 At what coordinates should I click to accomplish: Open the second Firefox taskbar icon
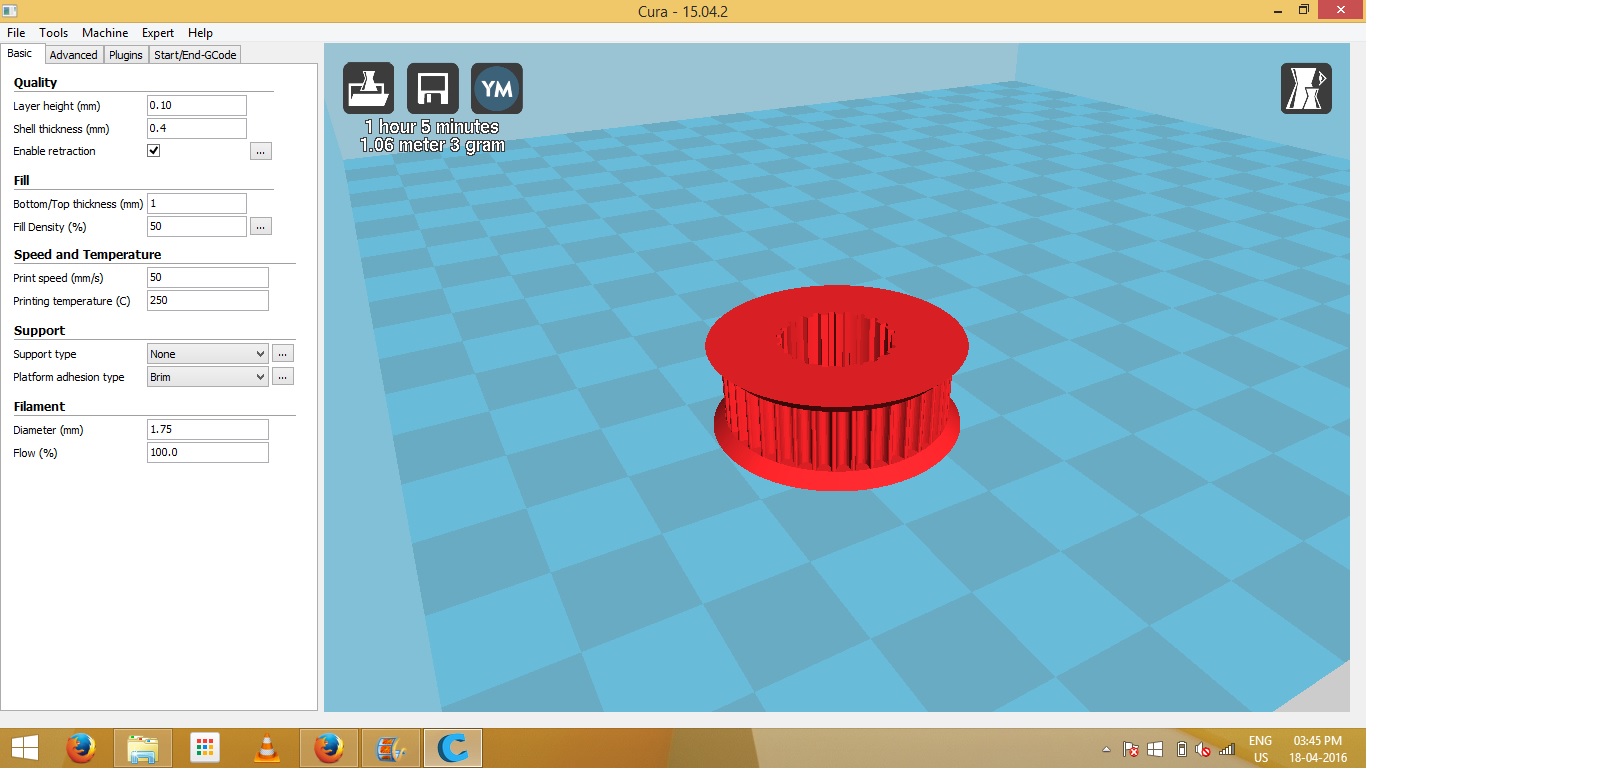(x=329, y=748)
